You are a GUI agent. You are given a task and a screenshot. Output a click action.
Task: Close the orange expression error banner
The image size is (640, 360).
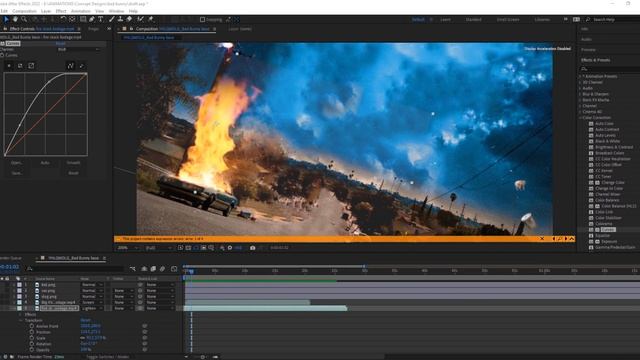pos(542,239)
